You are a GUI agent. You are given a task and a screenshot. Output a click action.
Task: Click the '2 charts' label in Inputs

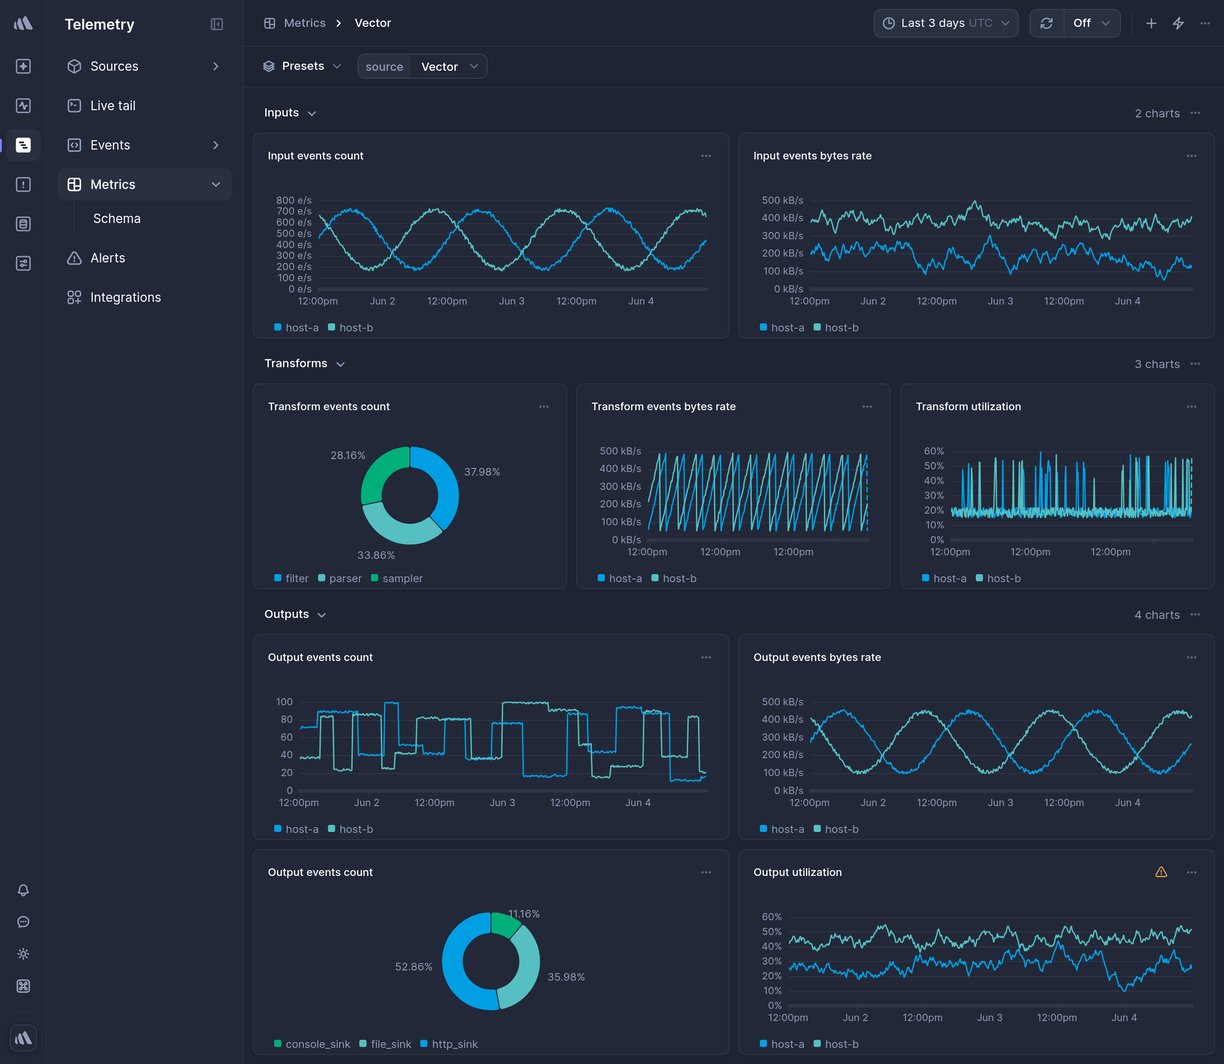1157,113
